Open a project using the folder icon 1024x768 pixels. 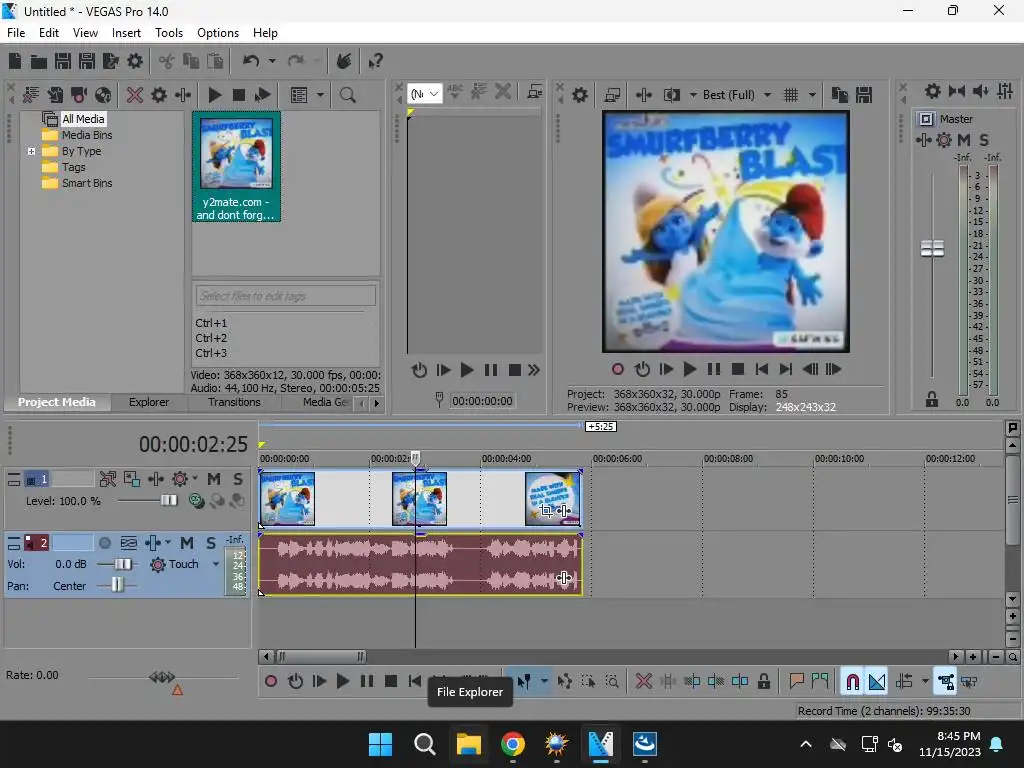pyautogui.click(x=39, y=61)
